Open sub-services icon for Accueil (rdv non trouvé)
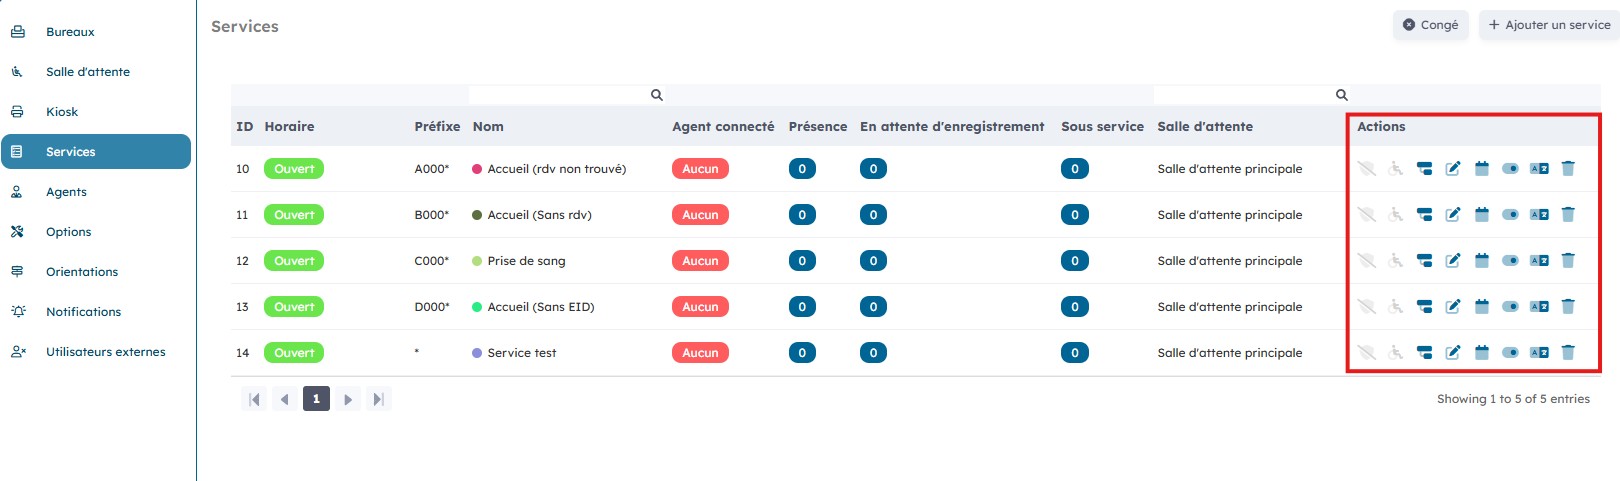1620x481 pixels. tap(1424, 169)
